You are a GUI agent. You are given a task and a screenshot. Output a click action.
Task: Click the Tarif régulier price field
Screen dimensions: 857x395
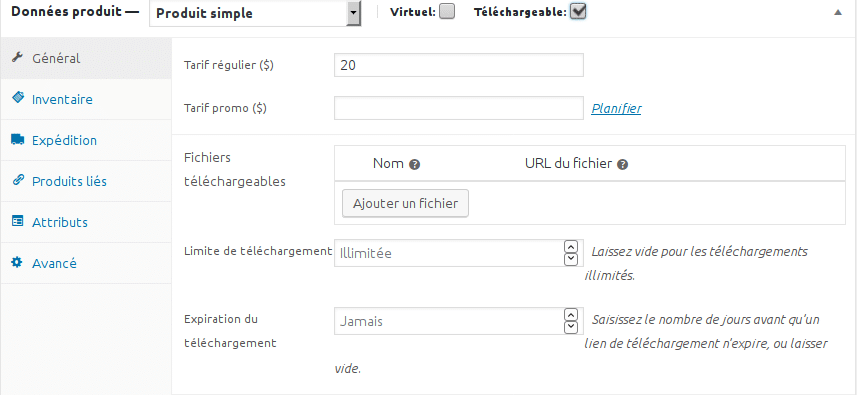click(459, 65)
